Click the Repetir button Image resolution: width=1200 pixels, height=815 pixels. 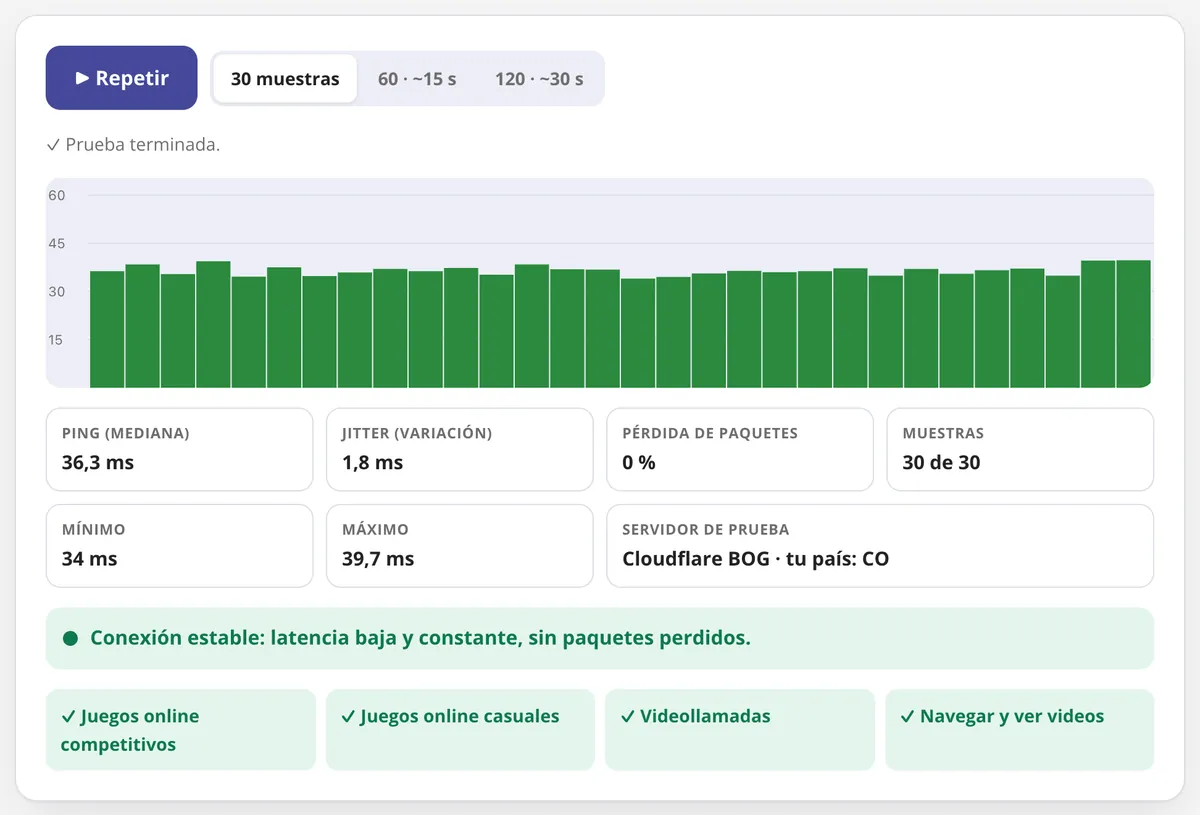pos(121,78)
